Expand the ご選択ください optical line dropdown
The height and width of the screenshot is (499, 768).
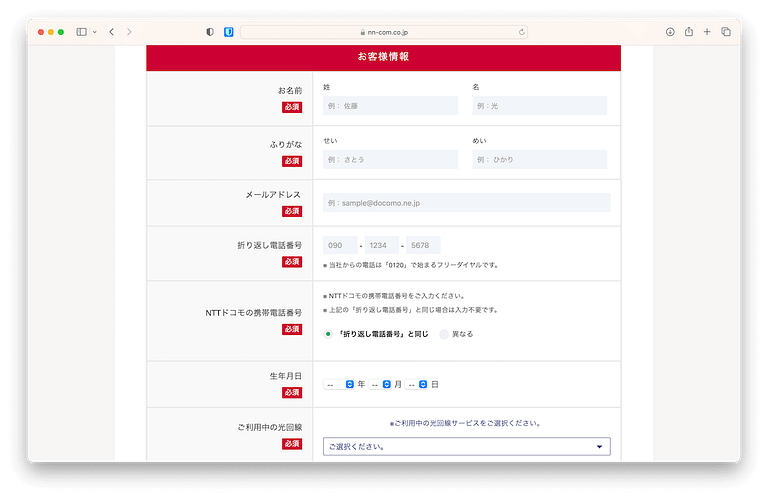coord(466,447)
